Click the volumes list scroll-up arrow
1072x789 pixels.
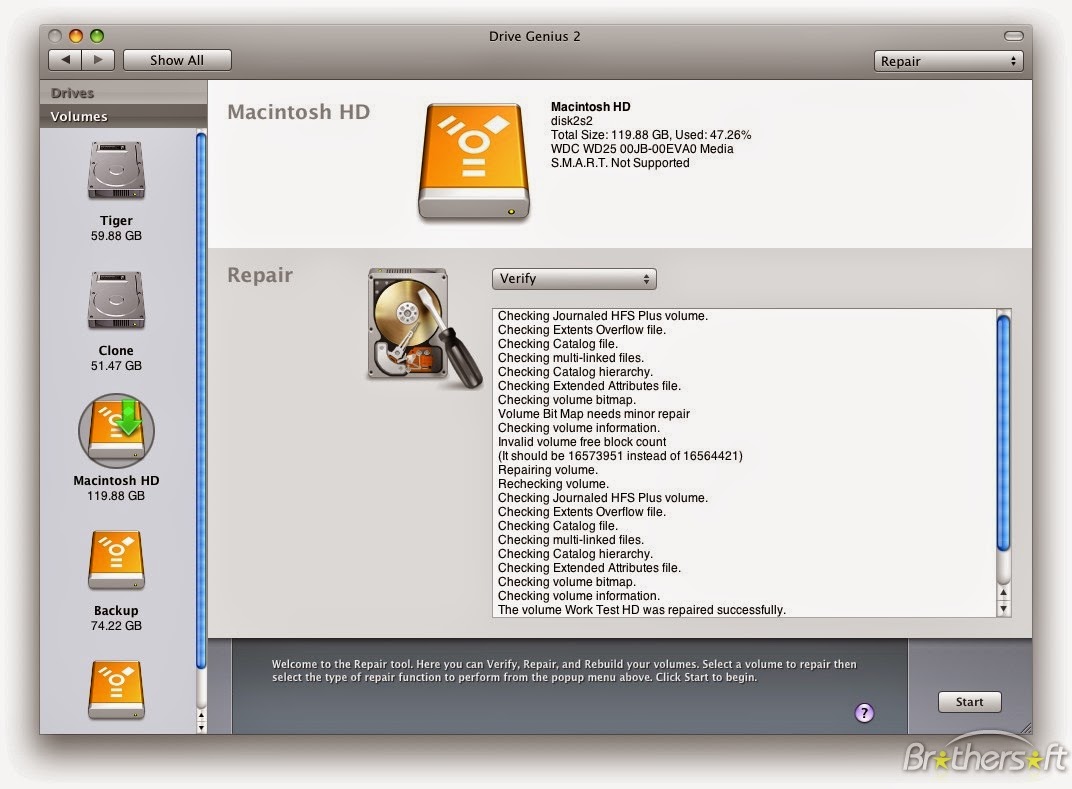tap(201, 716)
